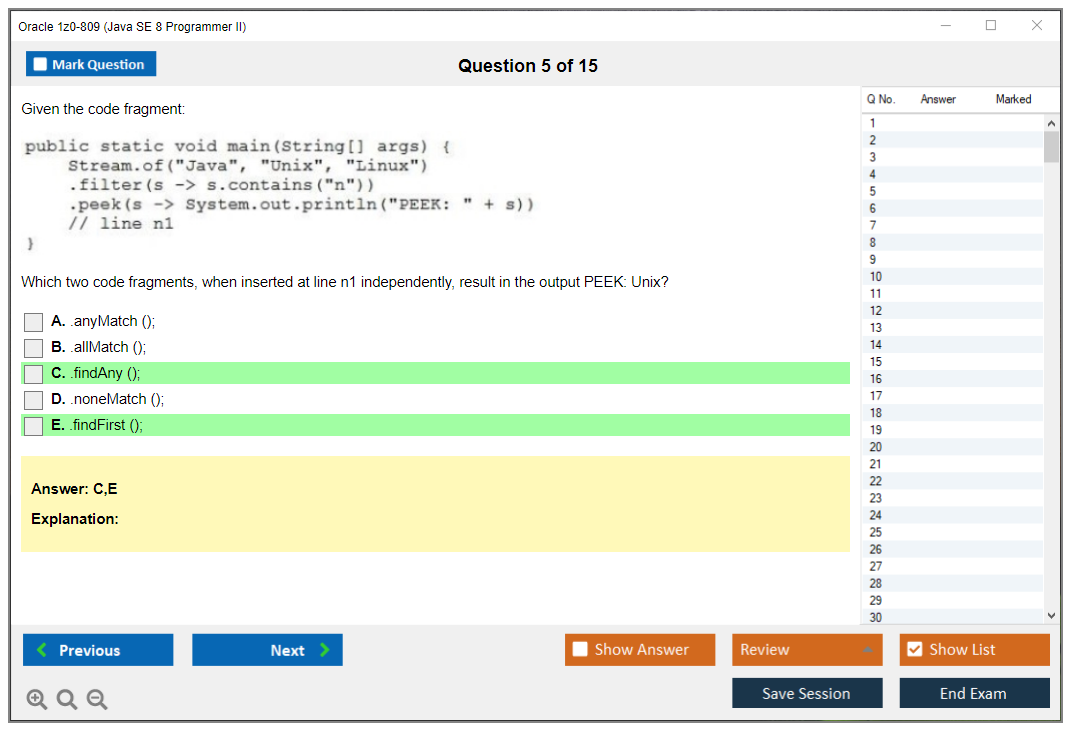1075x735 pixels.
Task: Check answer option A anyMatch
Action: click(33, 321)
